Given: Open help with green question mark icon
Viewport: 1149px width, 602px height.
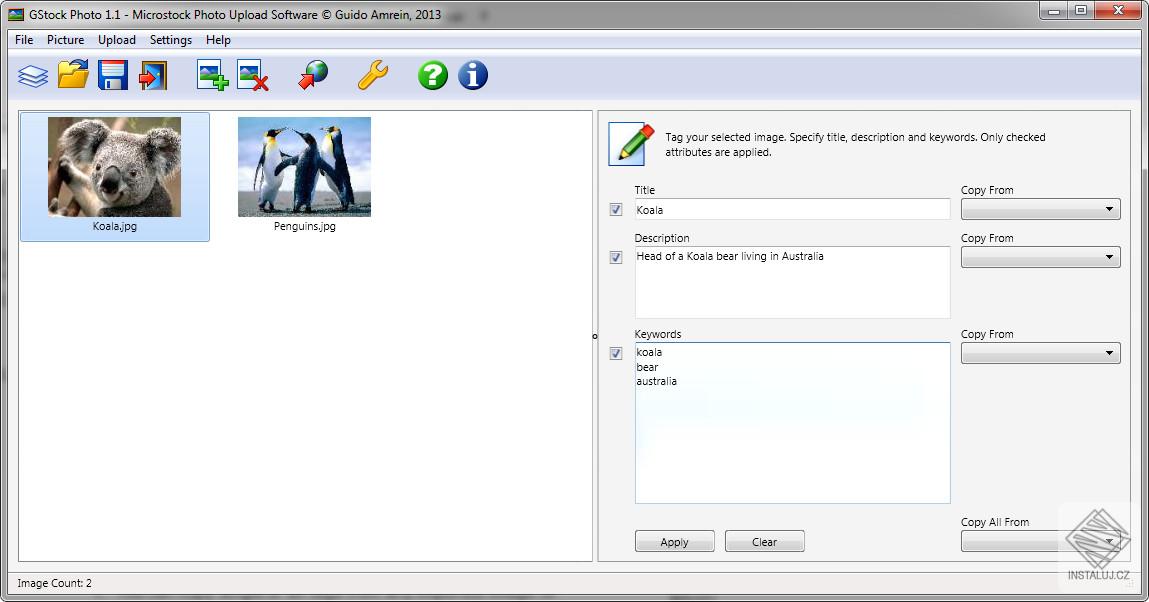Looking at the screenshot, I should click(x=433, y=75).
